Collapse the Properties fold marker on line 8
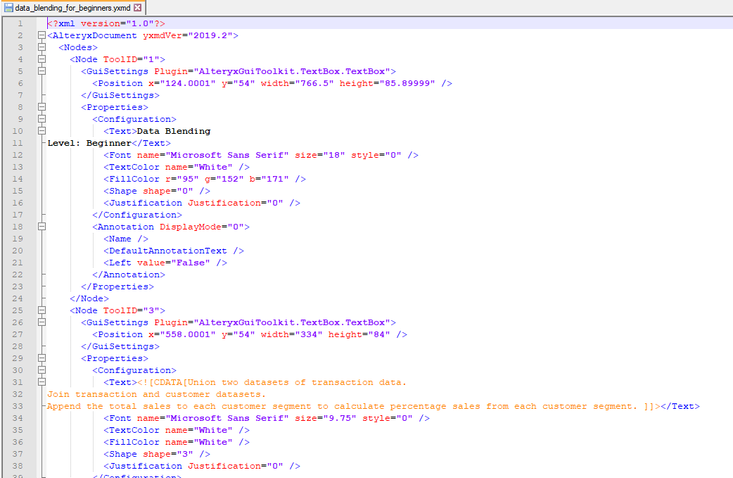This screenshot has height=478, width=733. coord(42,107)
